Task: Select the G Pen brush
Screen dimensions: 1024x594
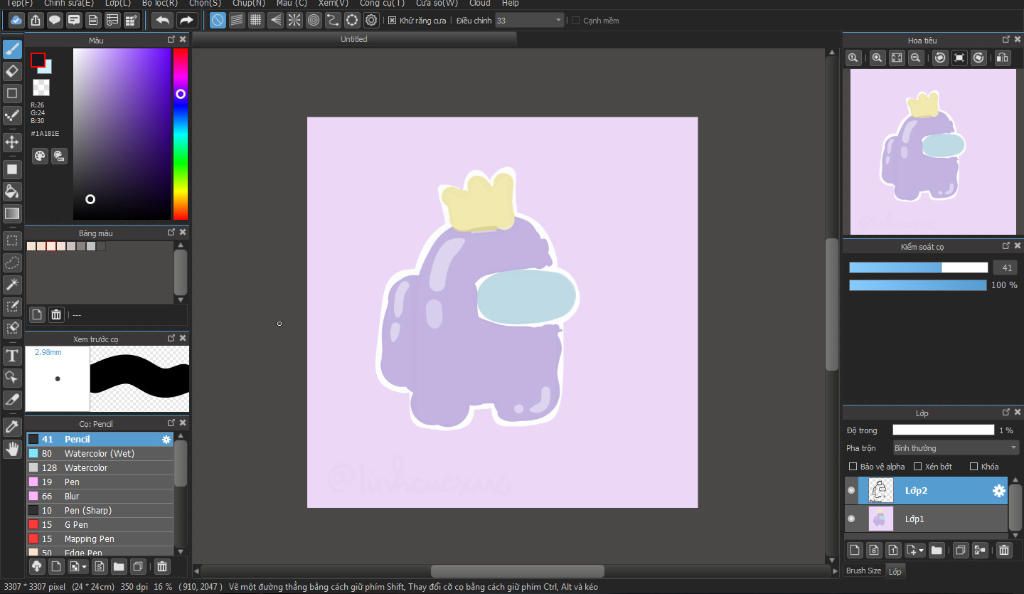Action: (99, 525)
